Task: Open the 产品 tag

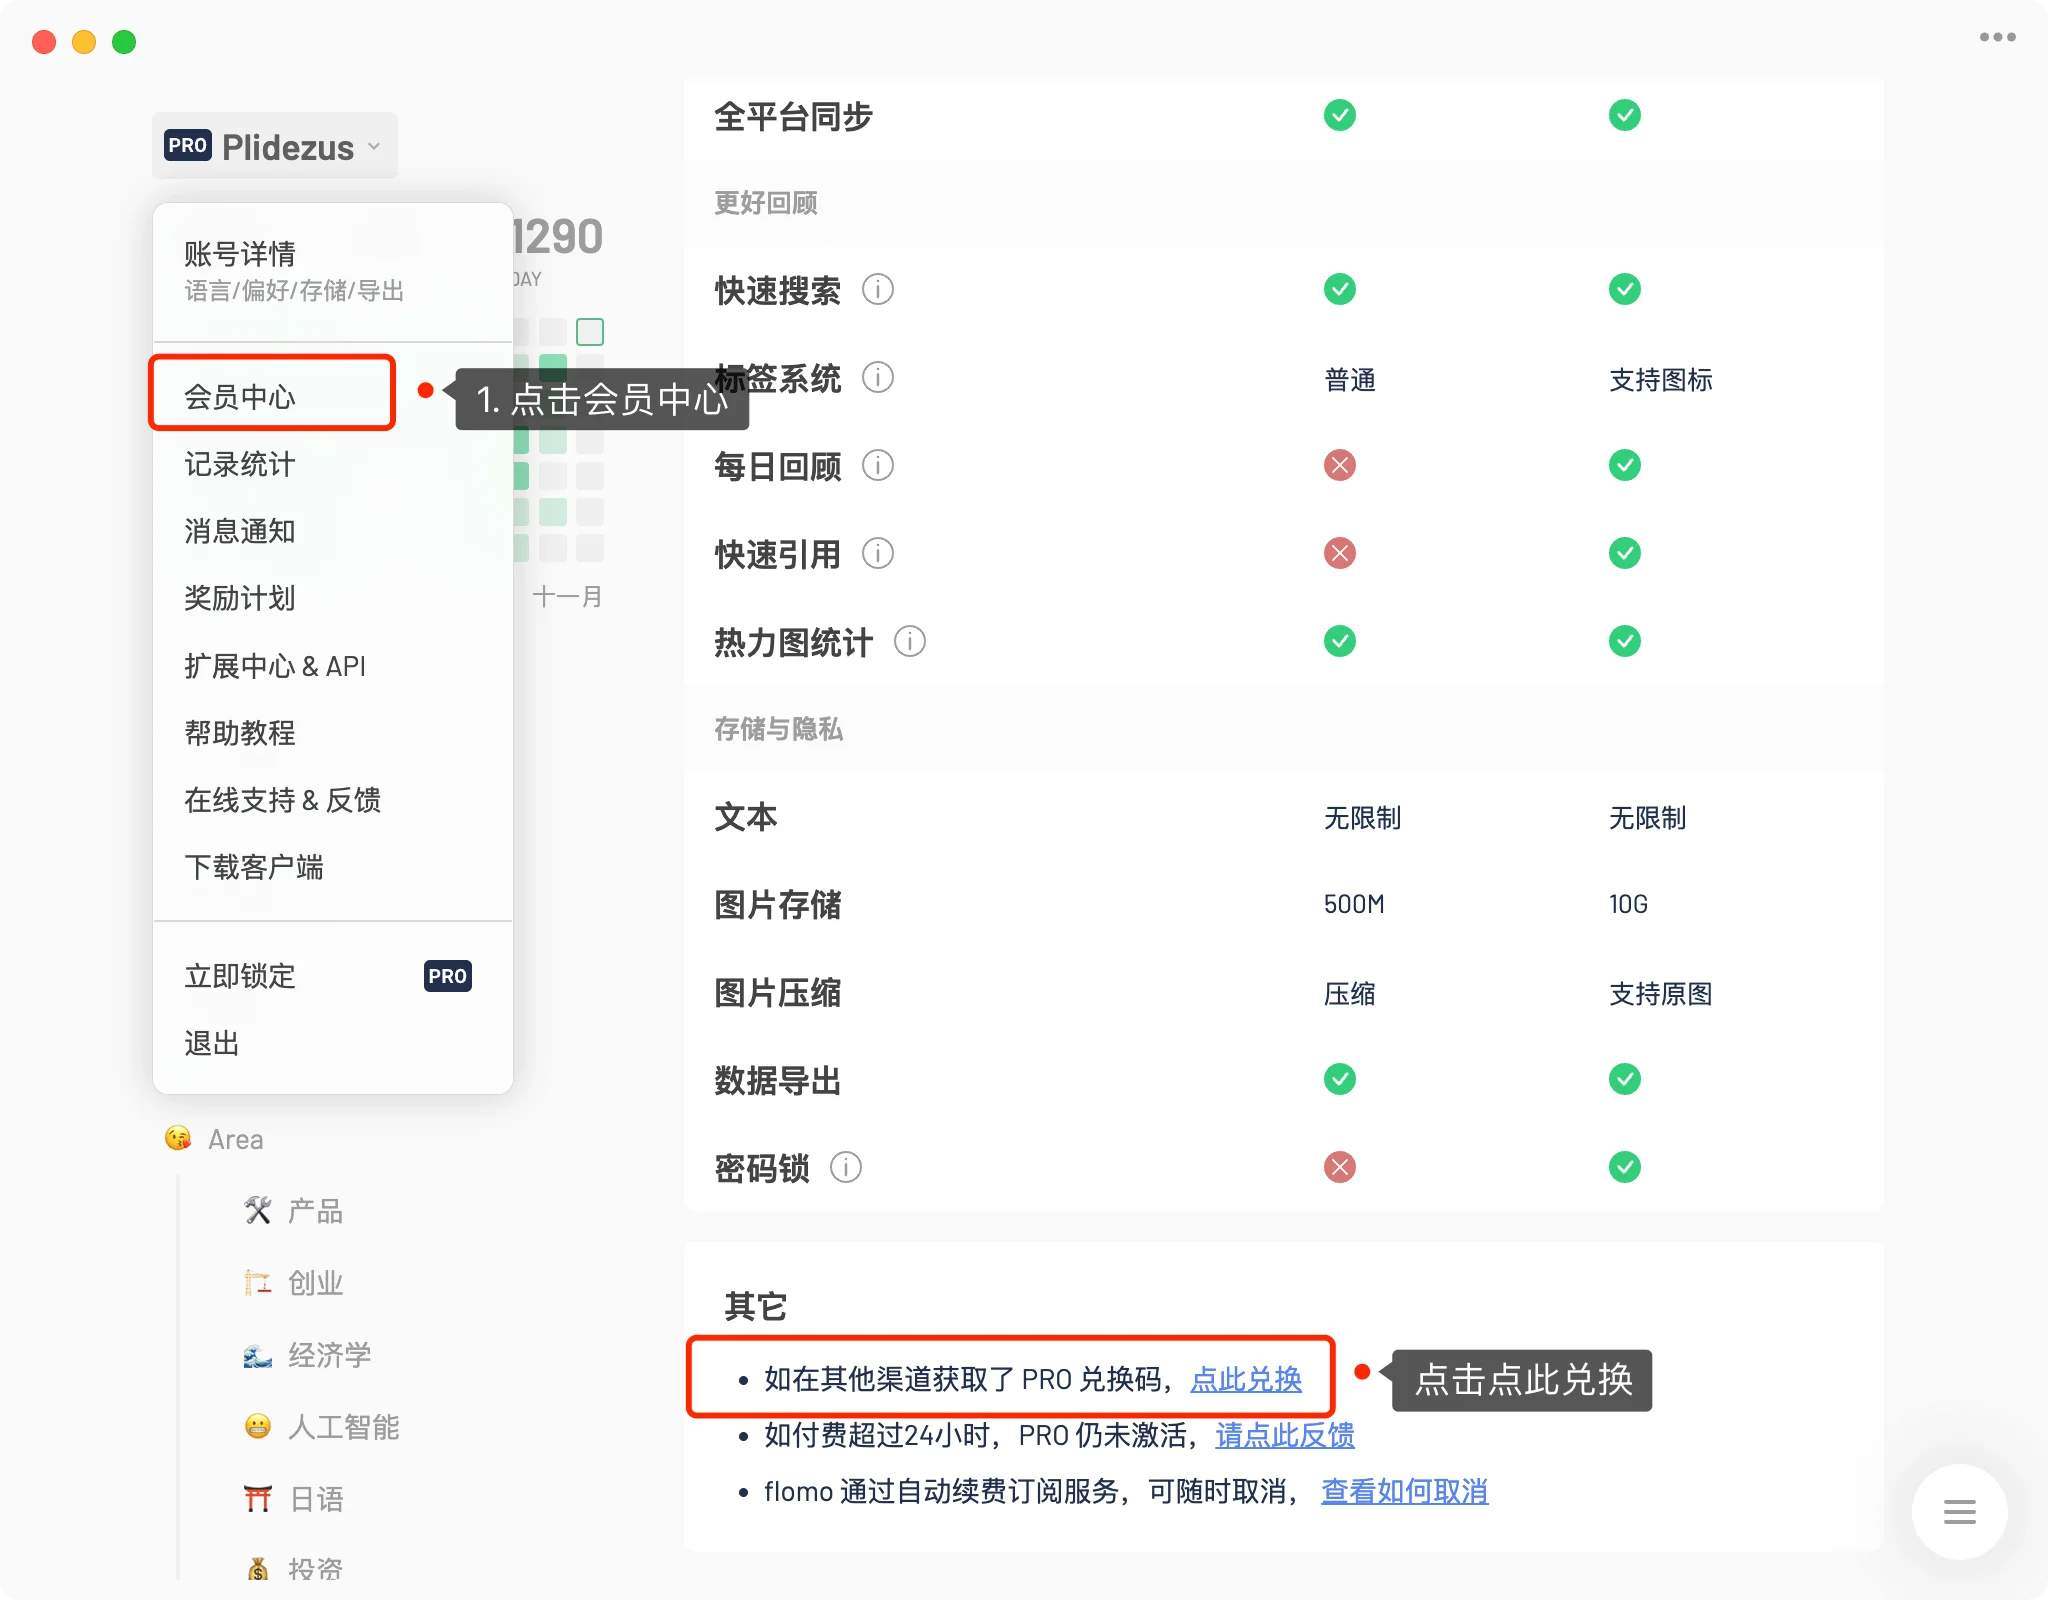Action: (x=315, y=1212)
